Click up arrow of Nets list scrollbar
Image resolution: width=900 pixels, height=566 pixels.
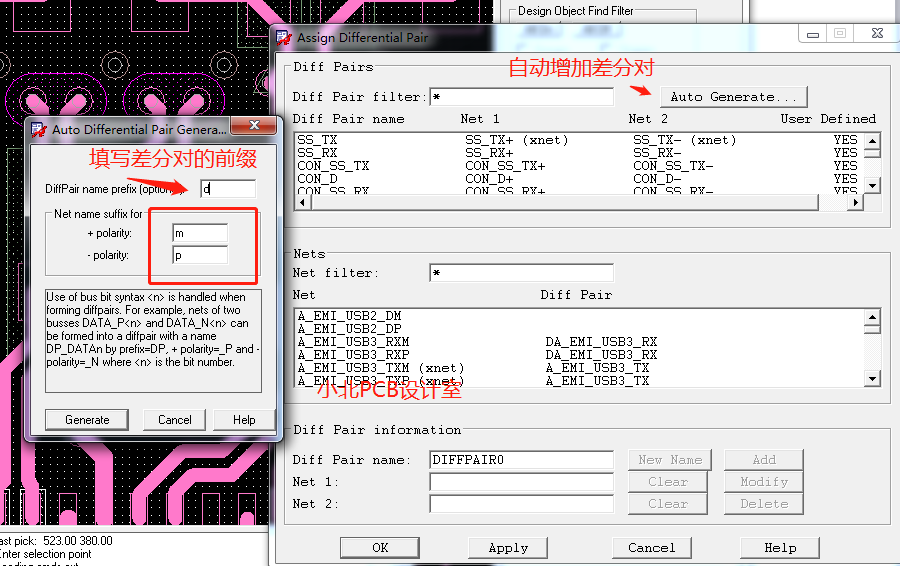pos(872,317)
